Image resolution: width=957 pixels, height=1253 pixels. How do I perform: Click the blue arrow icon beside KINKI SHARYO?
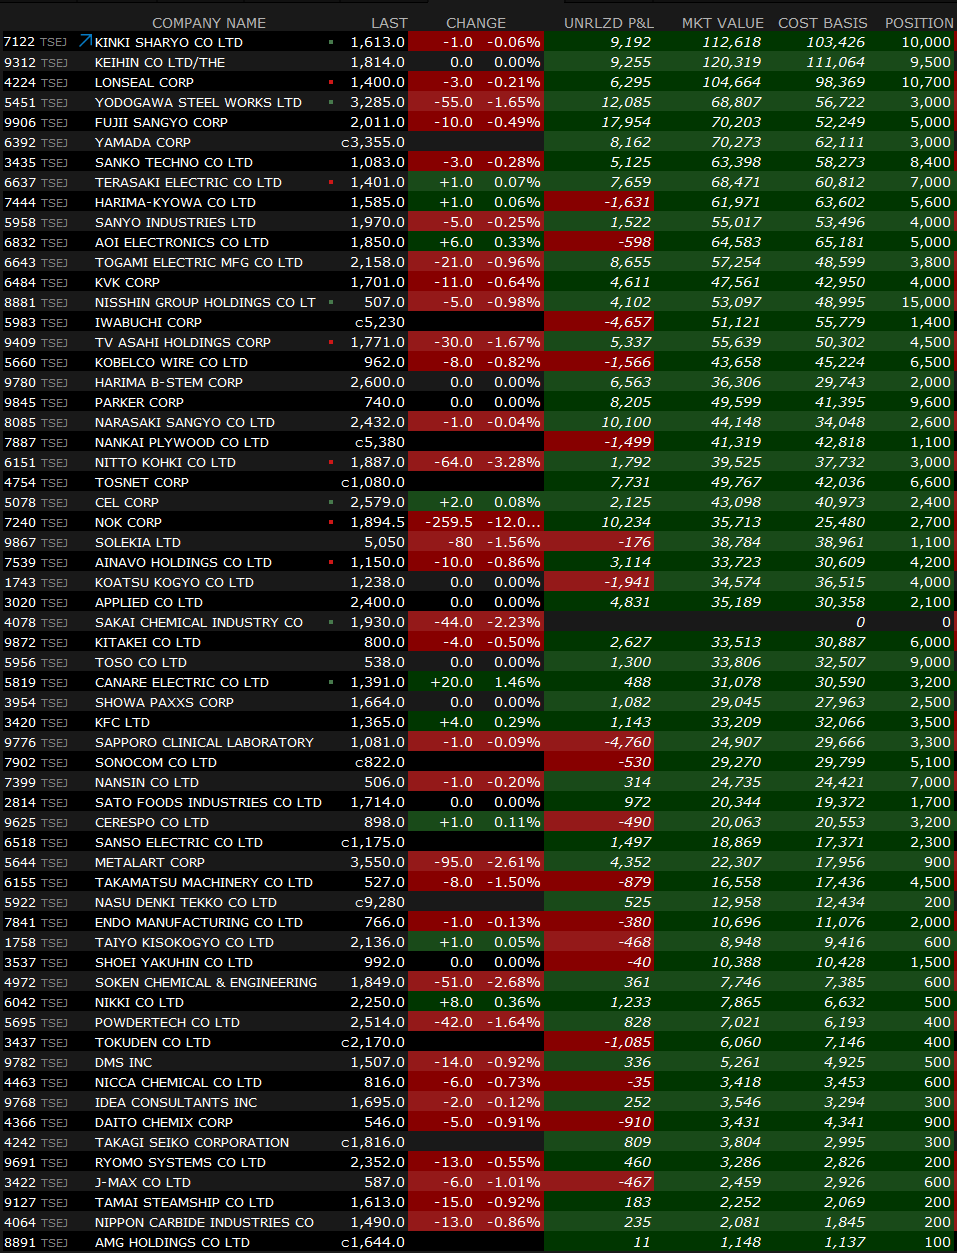[85, 41]
